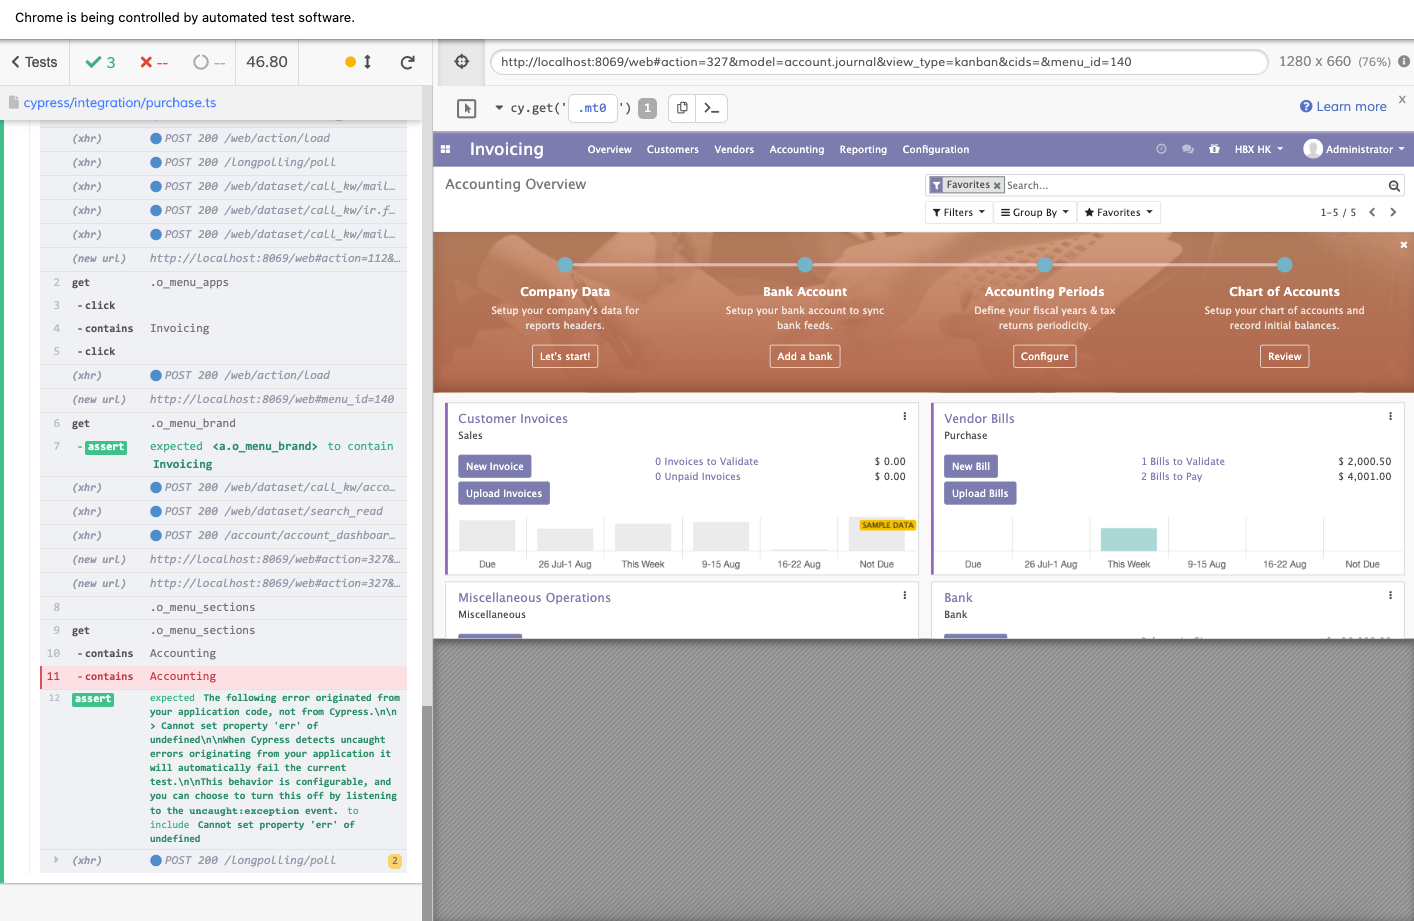The width and height of the screenshot is (1414, 921).
Task: Click the Cypress reload tests icon
Action: 407,62
